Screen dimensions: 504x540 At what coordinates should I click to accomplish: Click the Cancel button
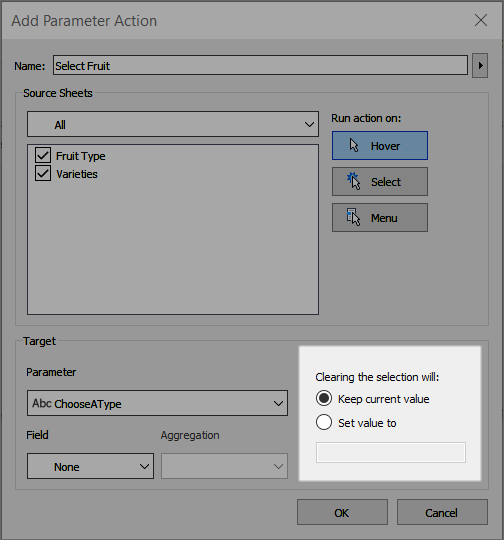pos(442,512)
